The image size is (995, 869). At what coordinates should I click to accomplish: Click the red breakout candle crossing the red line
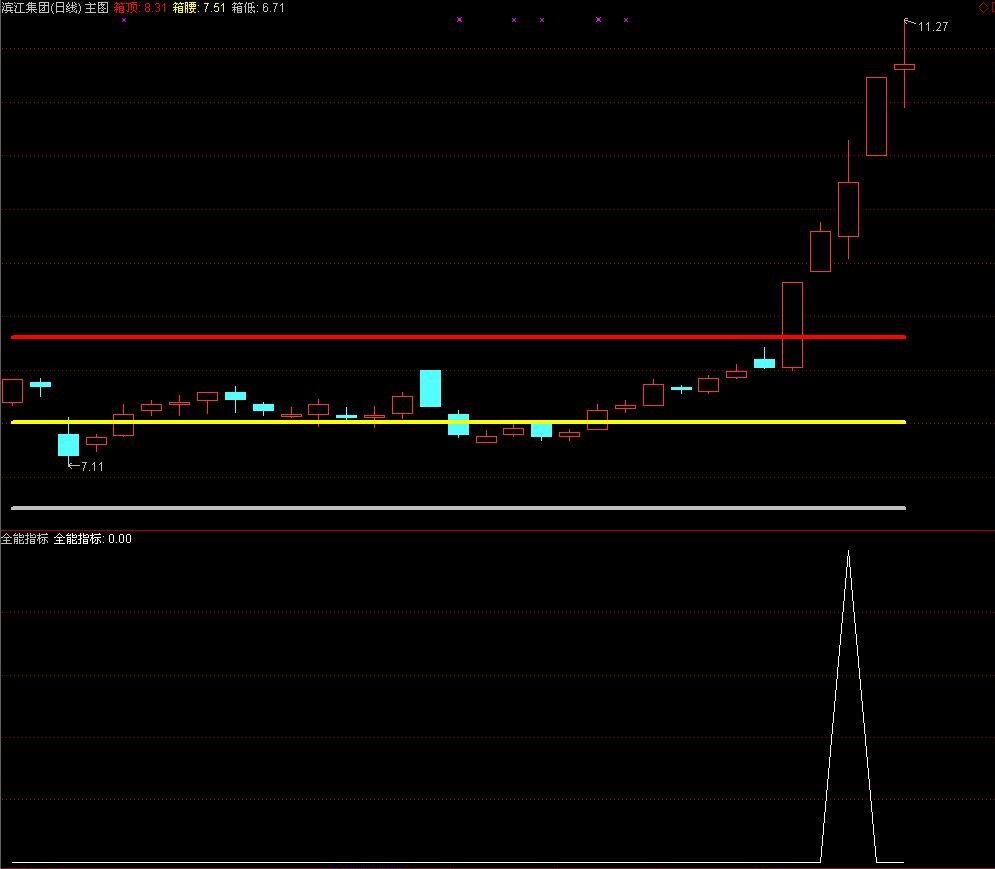(792, 325)
